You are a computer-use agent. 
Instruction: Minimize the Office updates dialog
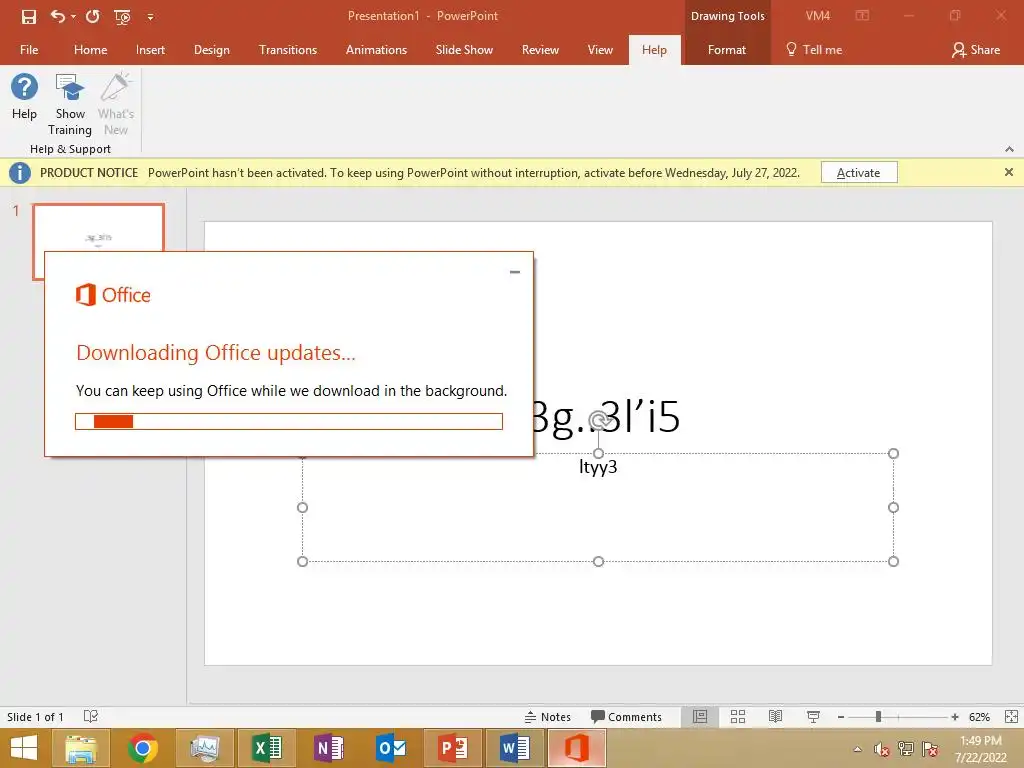515,272
